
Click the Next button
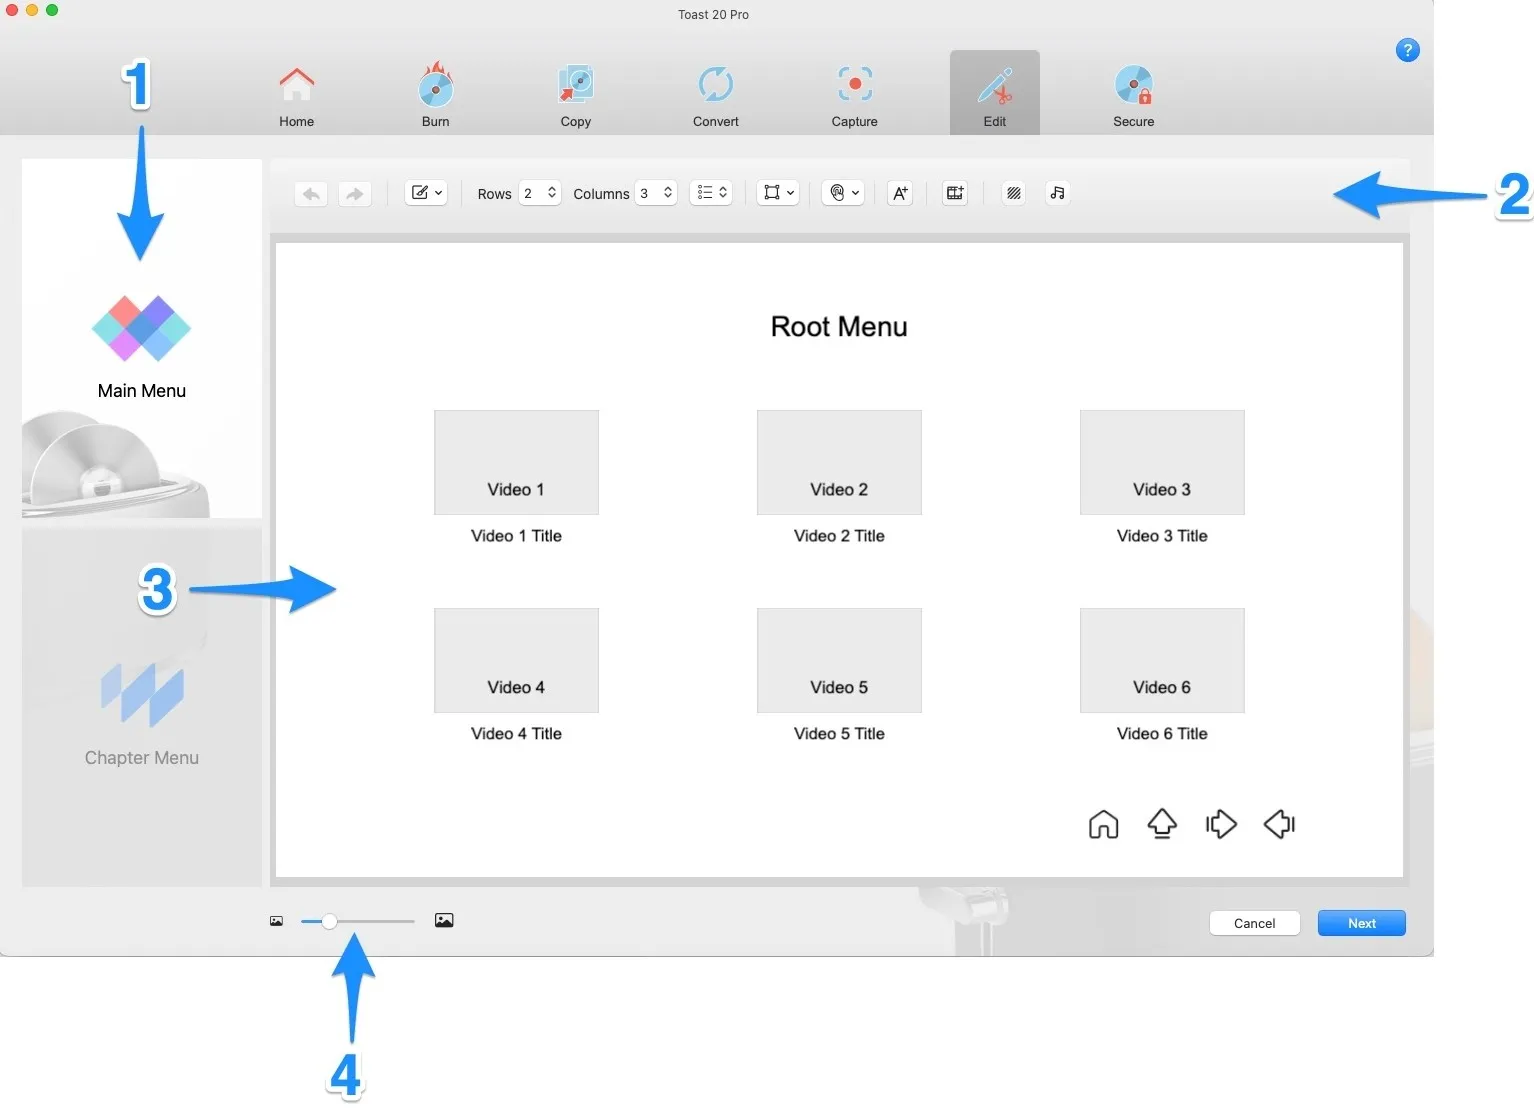pyautogui.click(x=1361, y=923)
